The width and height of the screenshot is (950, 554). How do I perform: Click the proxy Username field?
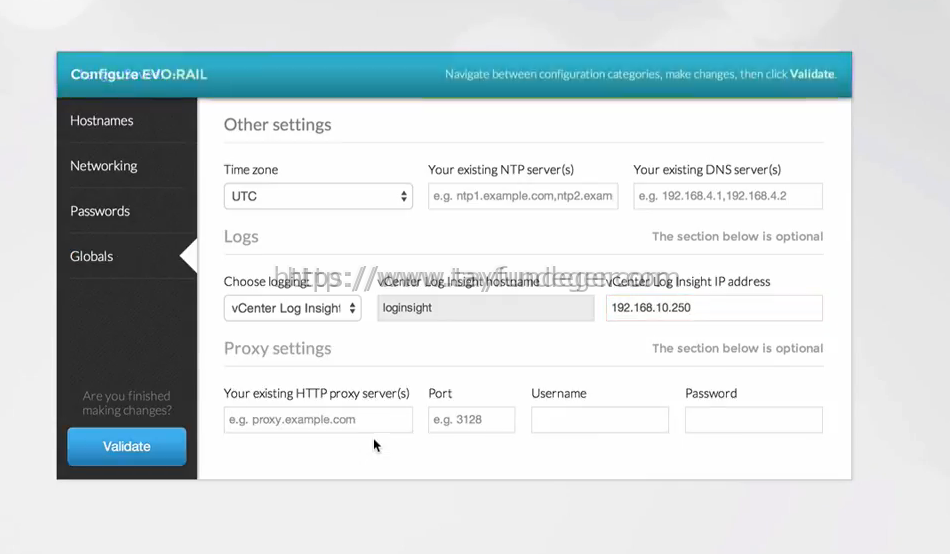pyautogui.click(x=600, y=419)
